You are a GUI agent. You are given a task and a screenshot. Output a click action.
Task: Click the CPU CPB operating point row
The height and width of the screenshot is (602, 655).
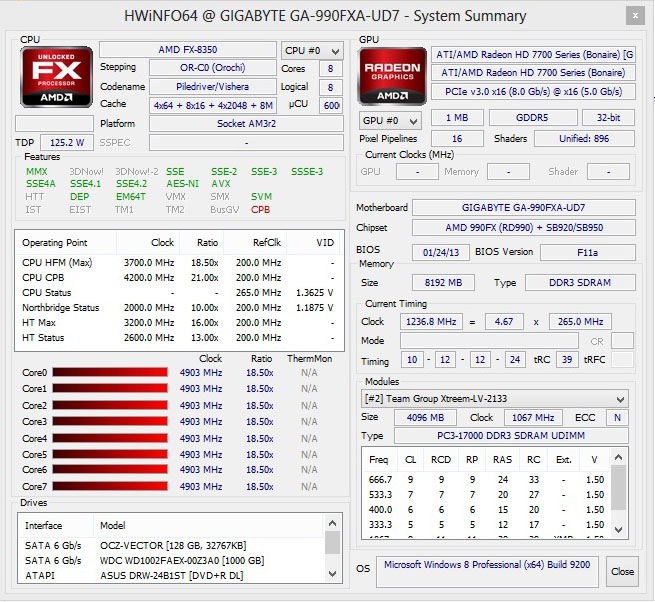(179, 278)
